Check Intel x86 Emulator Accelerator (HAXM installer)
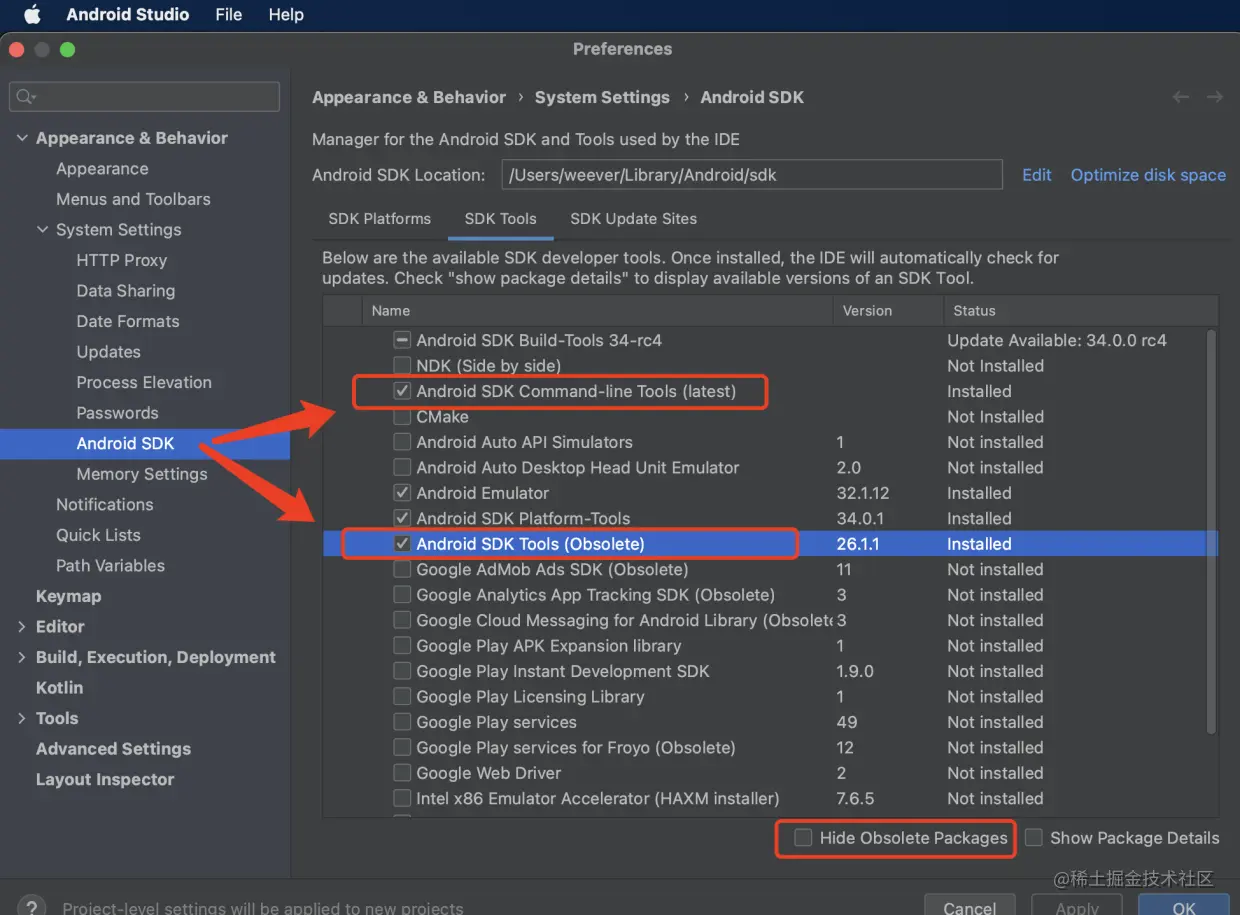 point(402,798)
